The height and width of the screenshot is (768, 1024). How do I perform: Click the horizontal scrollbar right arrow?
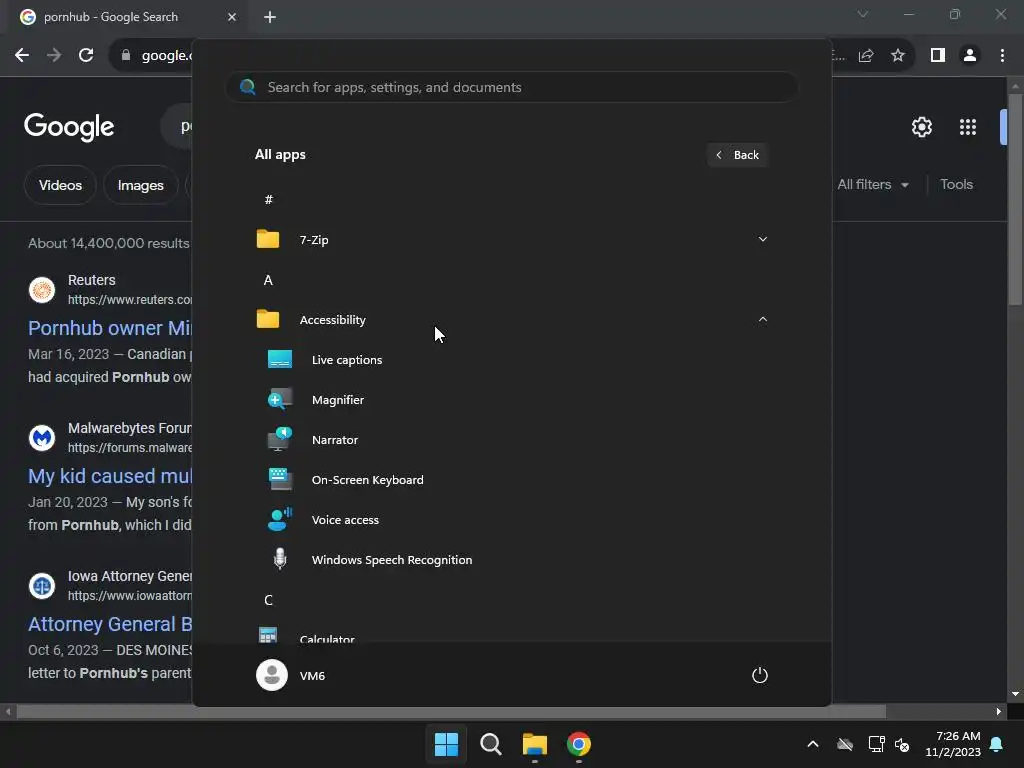pos(999,712)
